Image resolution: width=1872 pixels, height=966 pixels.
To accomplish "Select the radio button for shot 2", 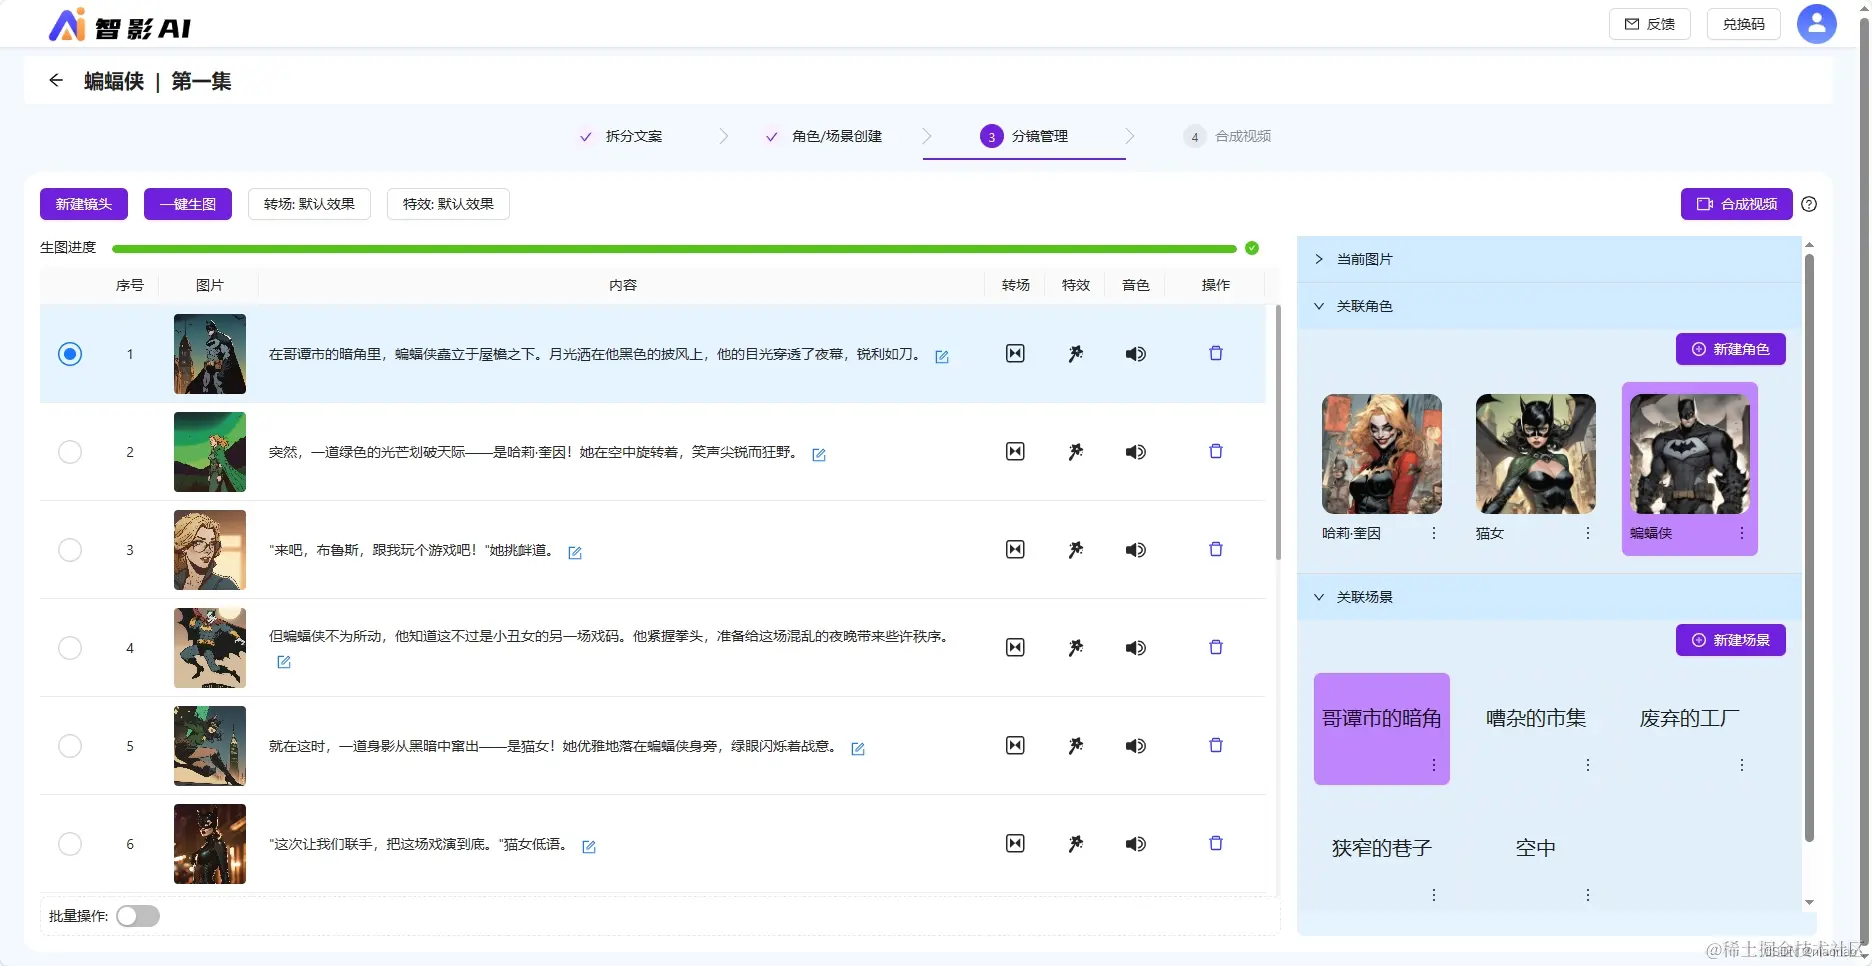I will click(x=70, y=451).
